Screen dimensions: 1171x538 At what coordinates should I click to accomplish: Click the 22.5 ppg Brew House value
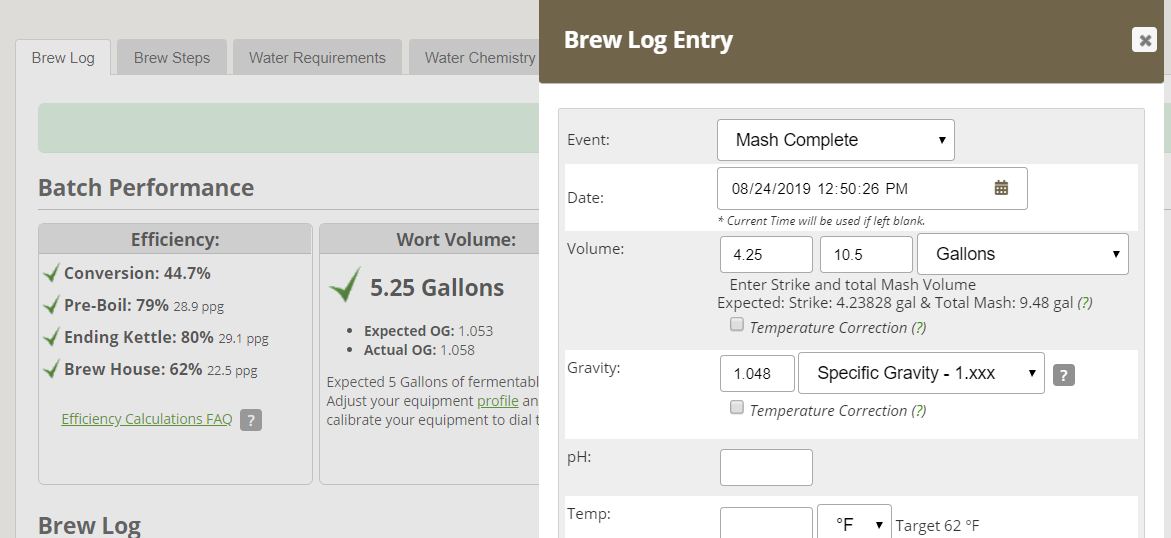click(x=232, y=371)
